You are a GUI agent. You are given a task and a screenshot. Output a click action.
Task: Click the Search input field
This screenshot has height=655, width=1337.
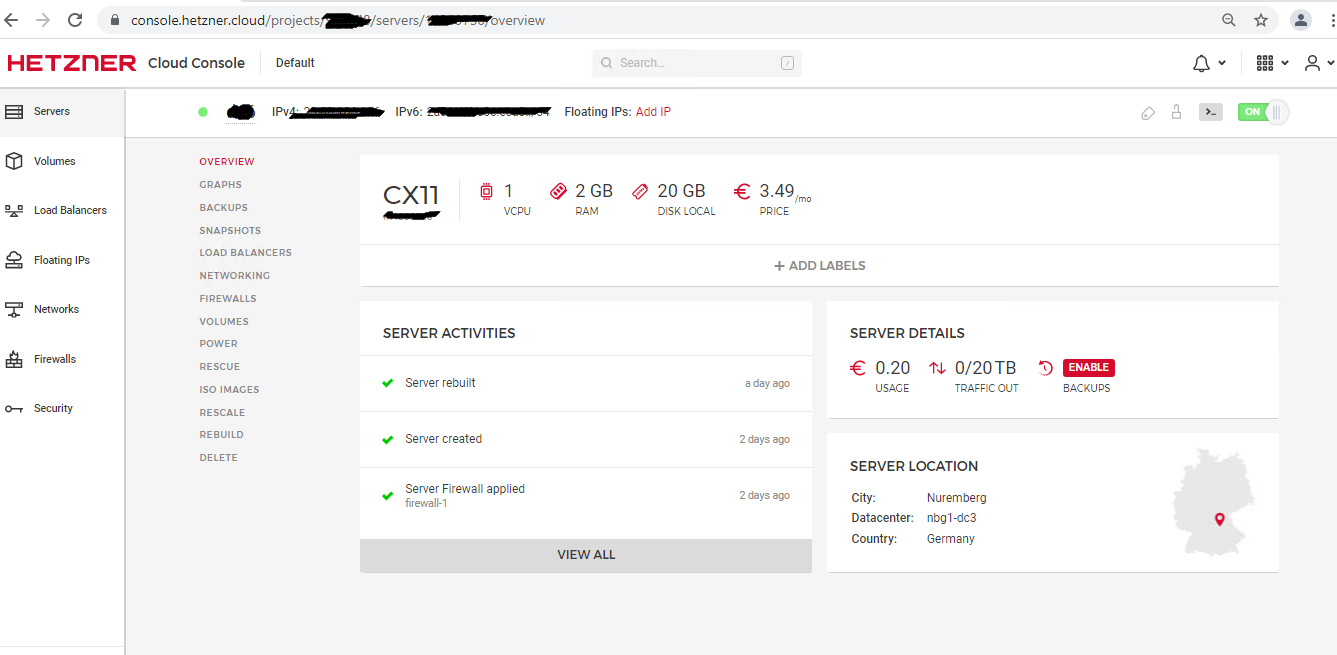point(697,63)
